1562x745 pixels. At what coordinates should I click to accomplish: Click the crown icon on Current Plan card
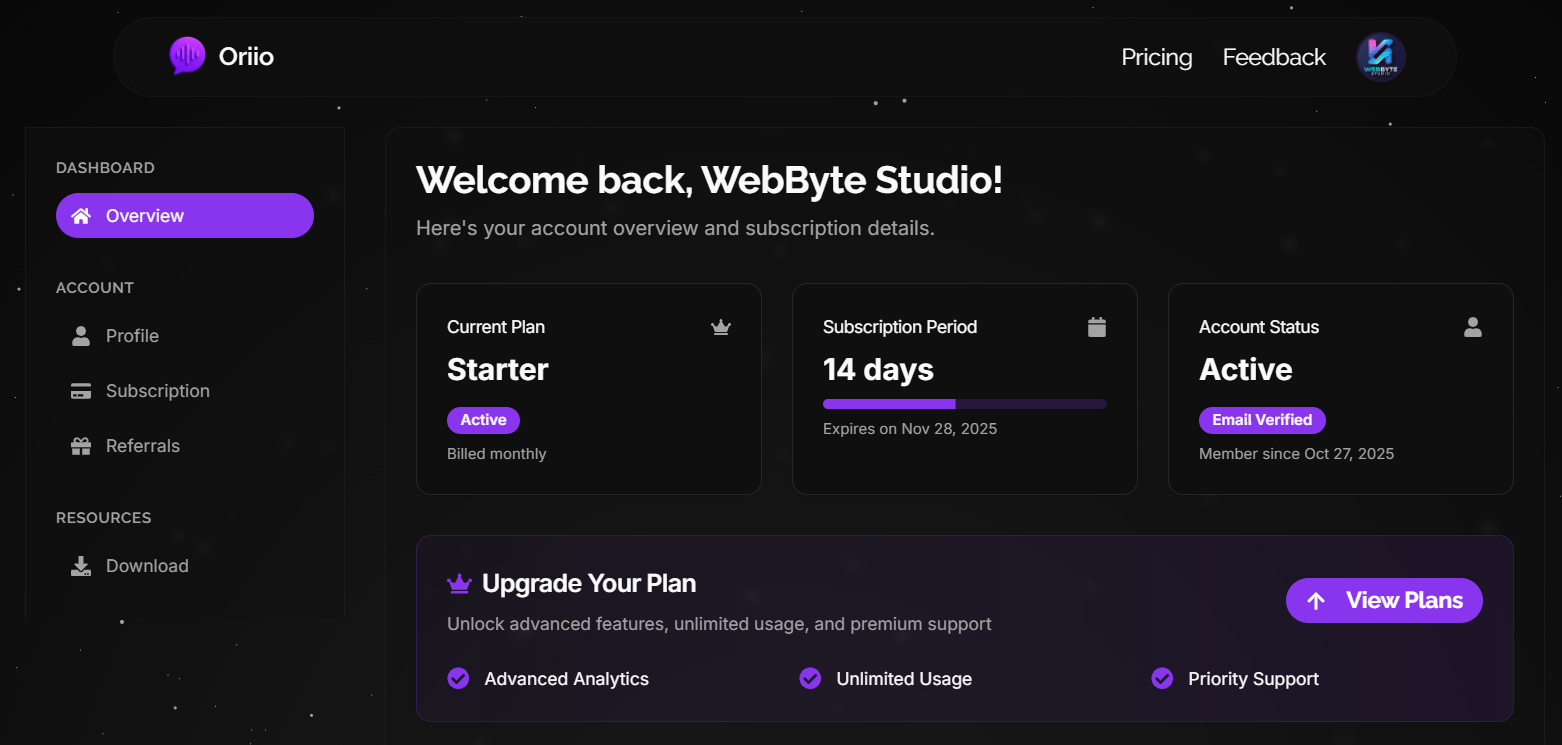click(721, 327)
